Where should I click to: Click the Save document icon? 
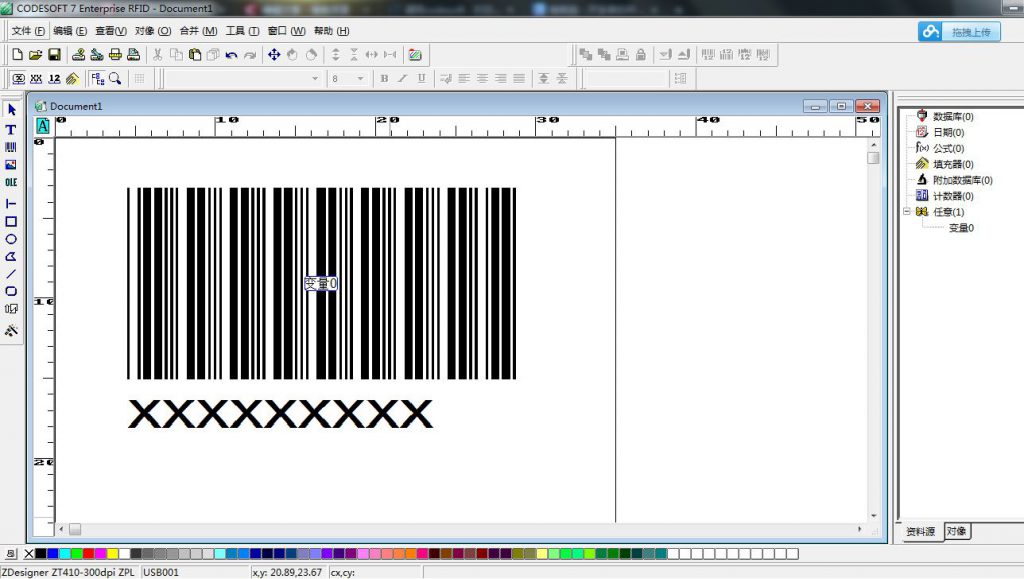(54, 54)
